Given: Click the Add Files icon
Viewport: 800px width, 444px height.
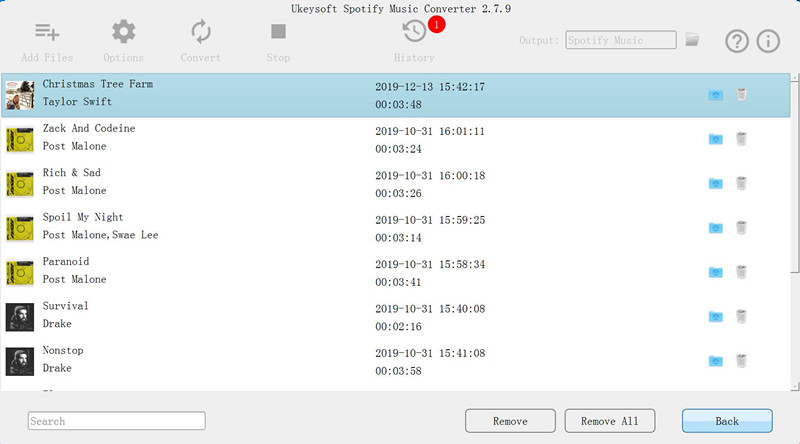Looking at the screenshot, I should click(47, 32).
